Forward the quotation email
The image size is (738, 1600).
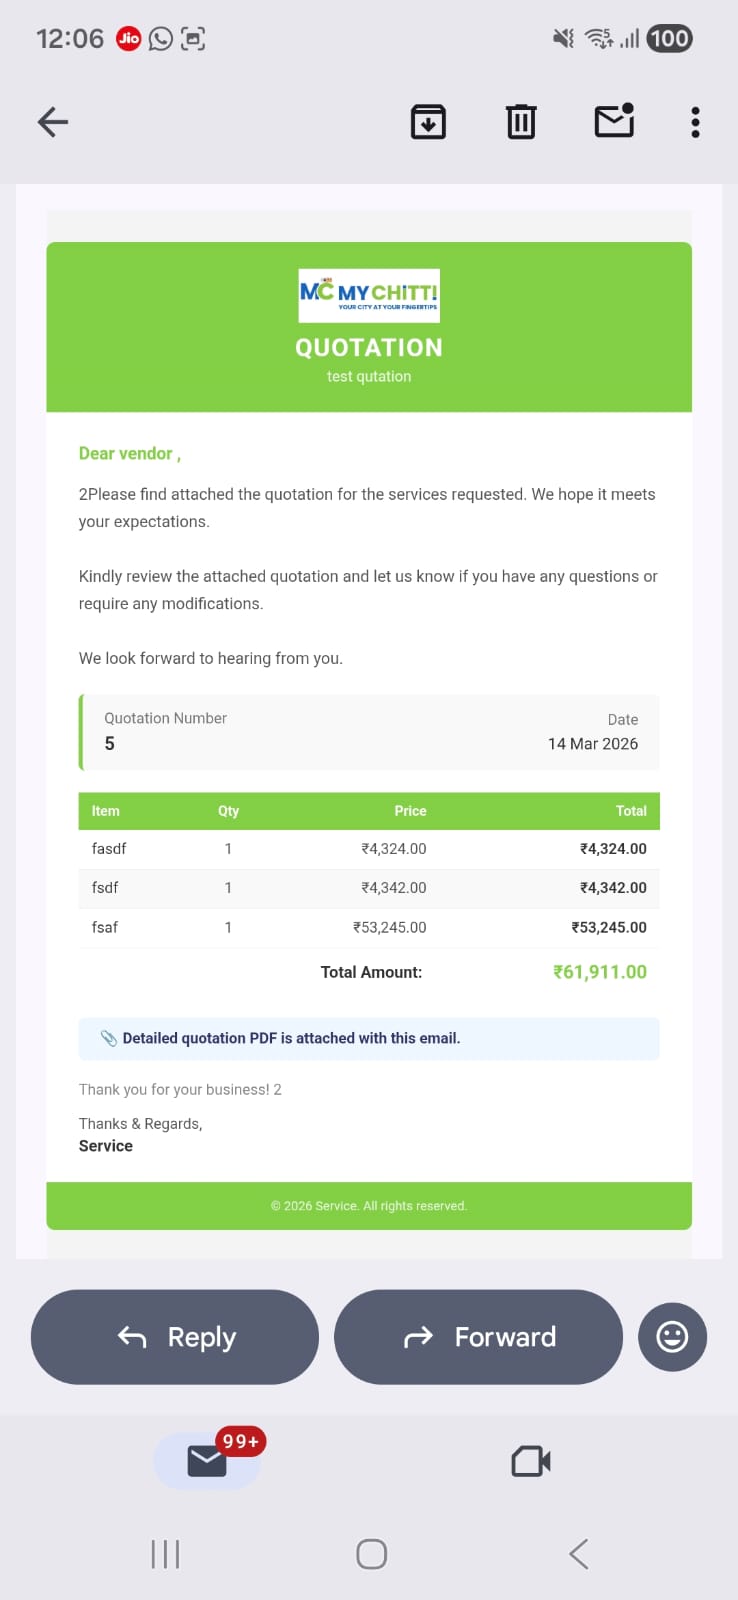[478, 1337]
